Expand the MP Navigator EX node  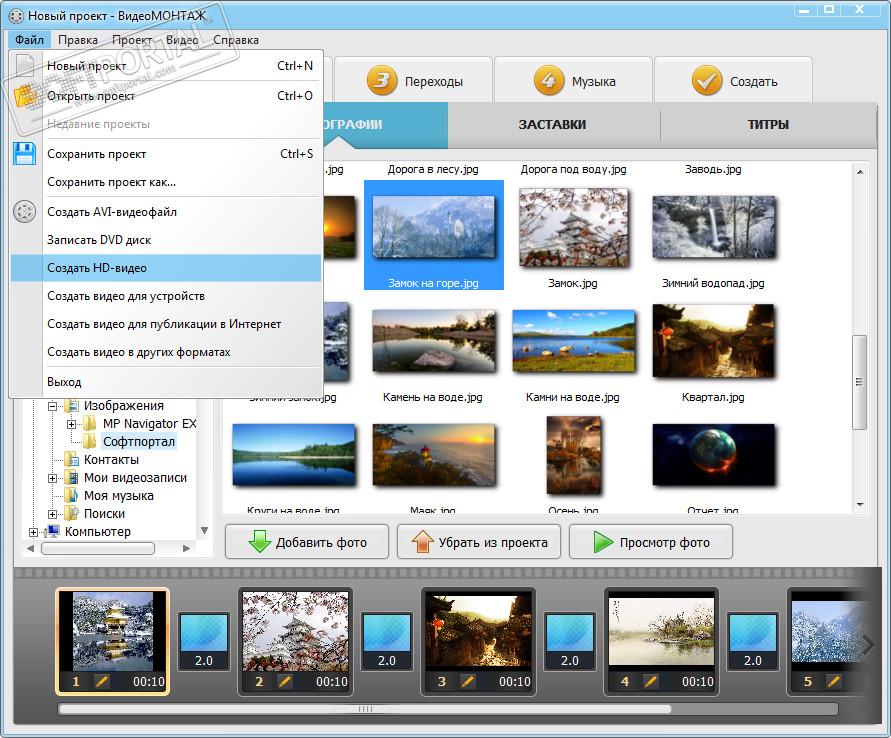pos(71,424)
